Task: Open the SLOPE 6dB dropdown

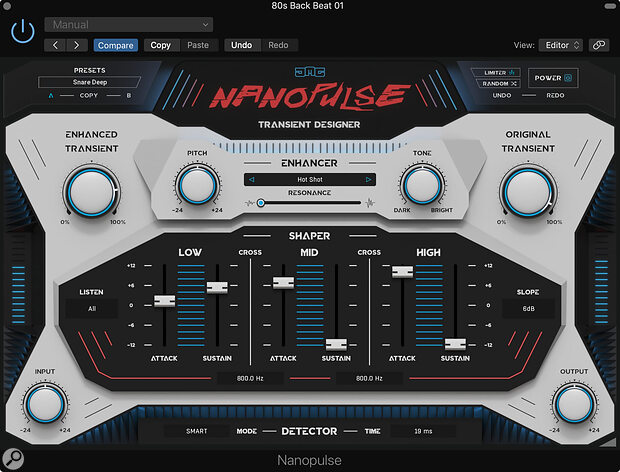Action: pos(528,309)
